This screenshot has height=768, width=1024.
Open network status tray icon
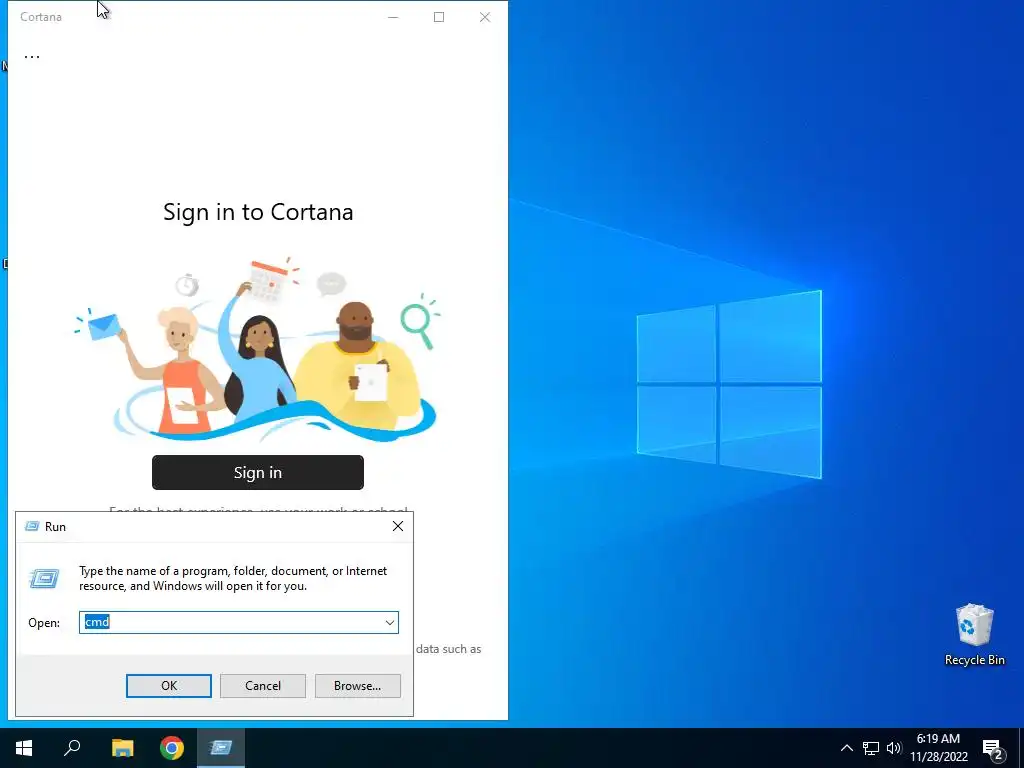[871, 748]
